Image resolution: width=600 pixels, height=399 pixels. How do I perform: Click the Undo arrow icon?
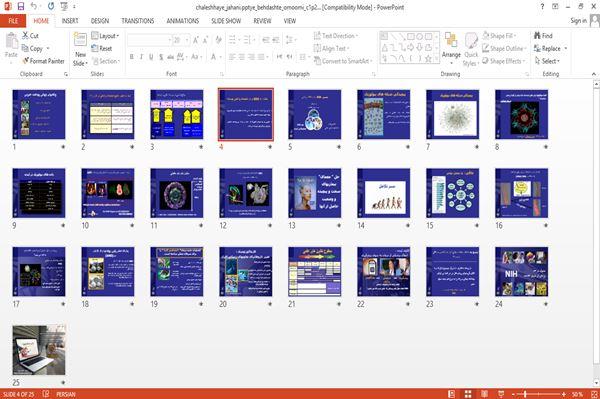click(x=34, y=7)
